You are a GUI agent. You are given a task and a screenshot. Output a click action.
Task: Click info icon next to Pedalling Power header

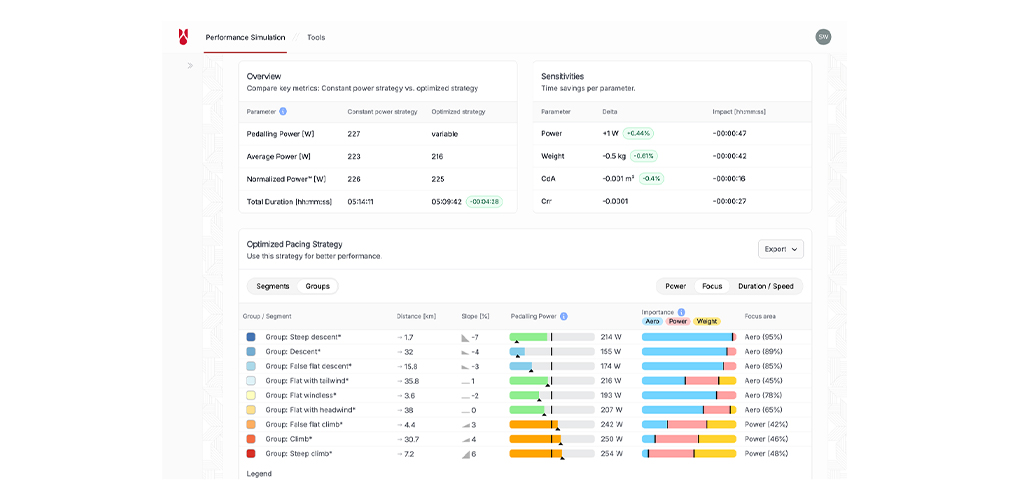564,316
